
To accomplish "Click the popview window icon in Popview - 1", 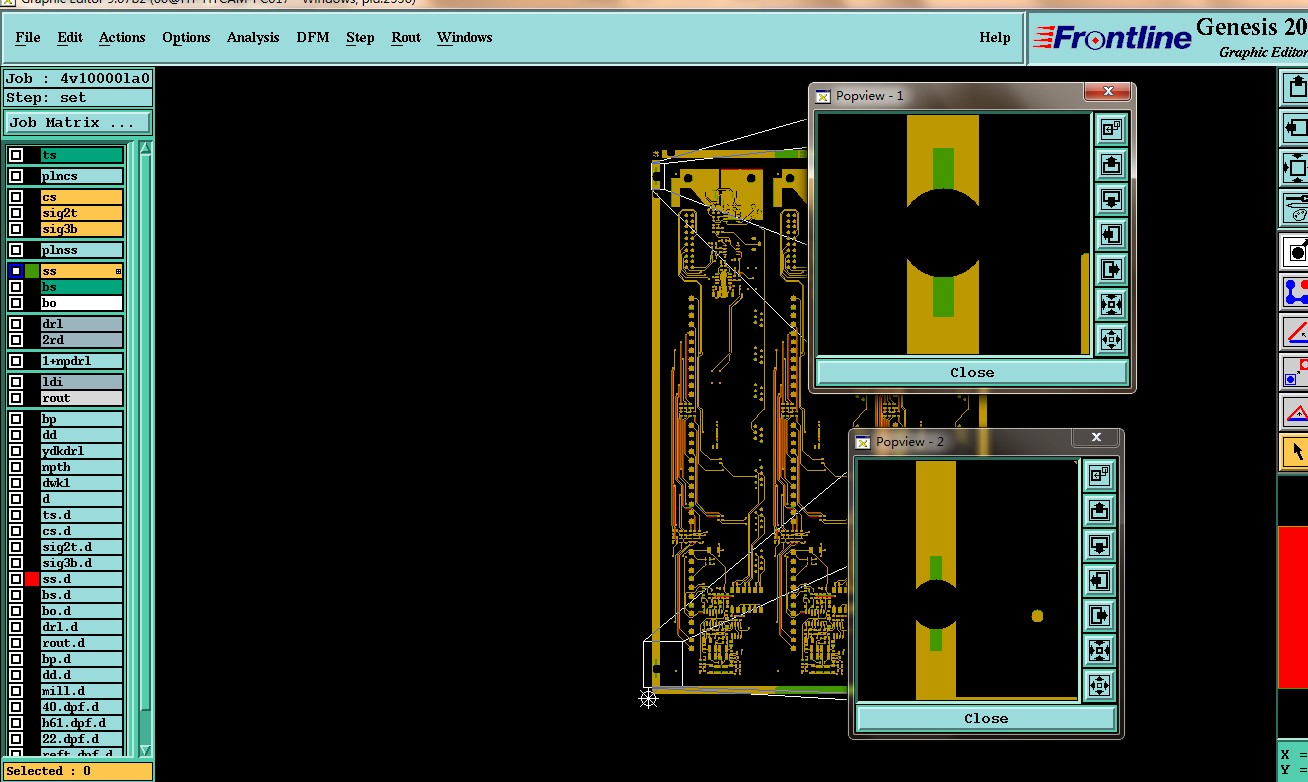I will 1111,129.
